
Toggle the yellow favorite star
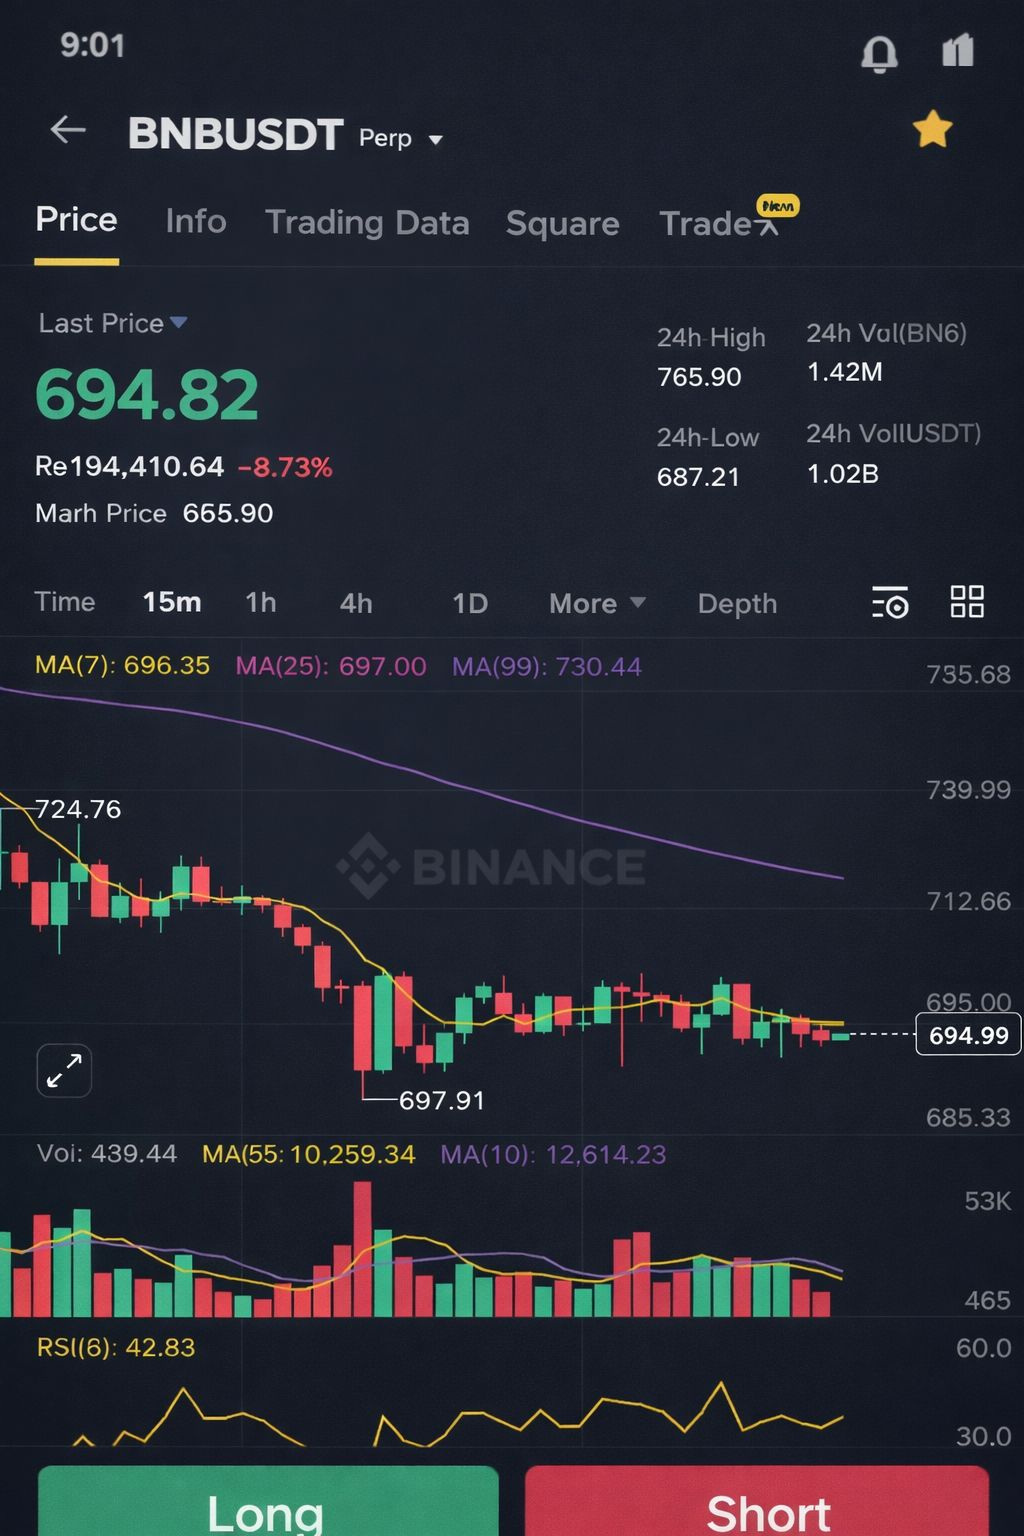coord(932,130)
